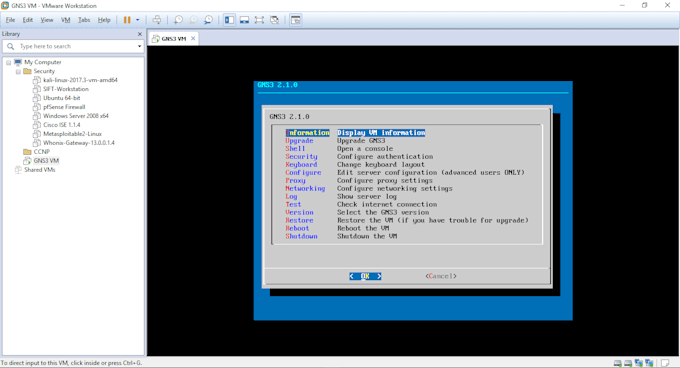The width and height of the screenshot is (680, 368).
Task: Select Windows Server 2008 x64
Action: (x=75, y=116)
